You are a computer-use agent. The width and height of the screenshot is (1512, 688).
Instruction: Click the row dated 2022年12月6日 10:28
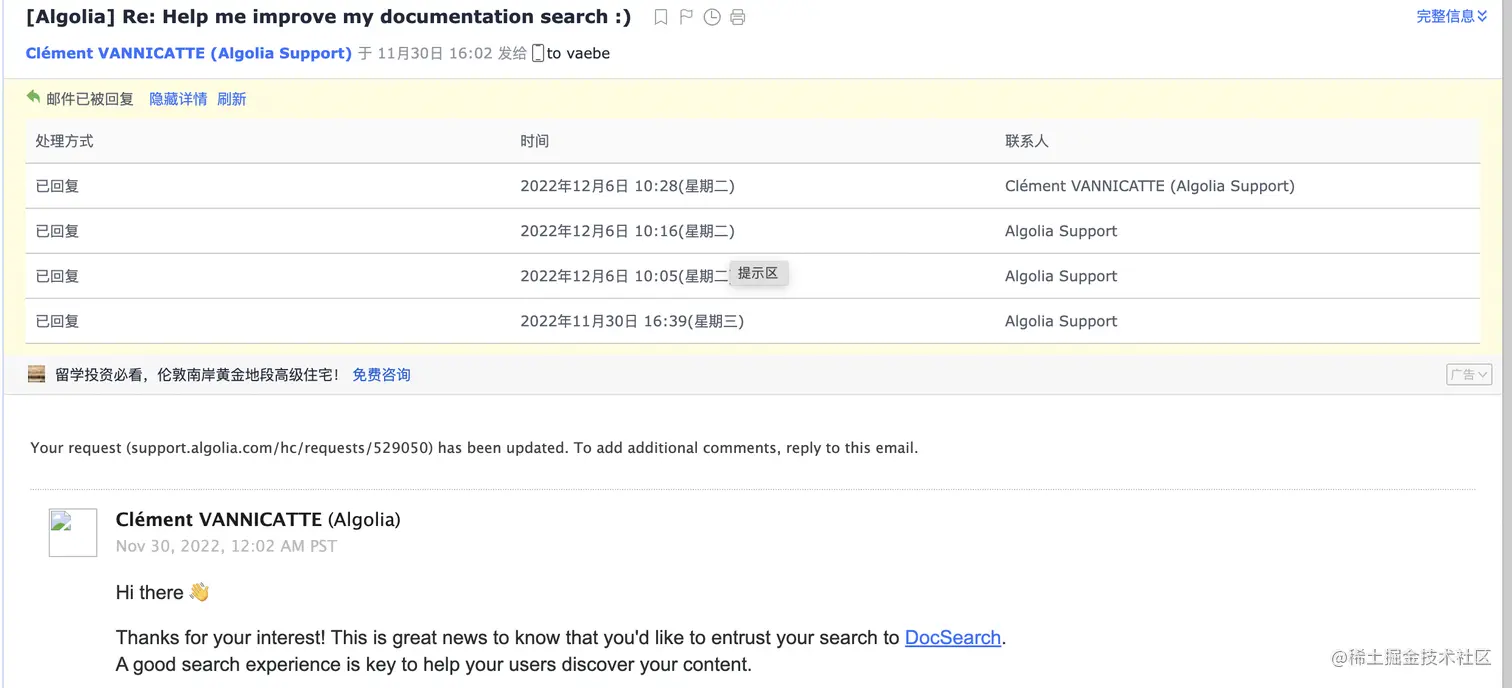click(752, 186)
